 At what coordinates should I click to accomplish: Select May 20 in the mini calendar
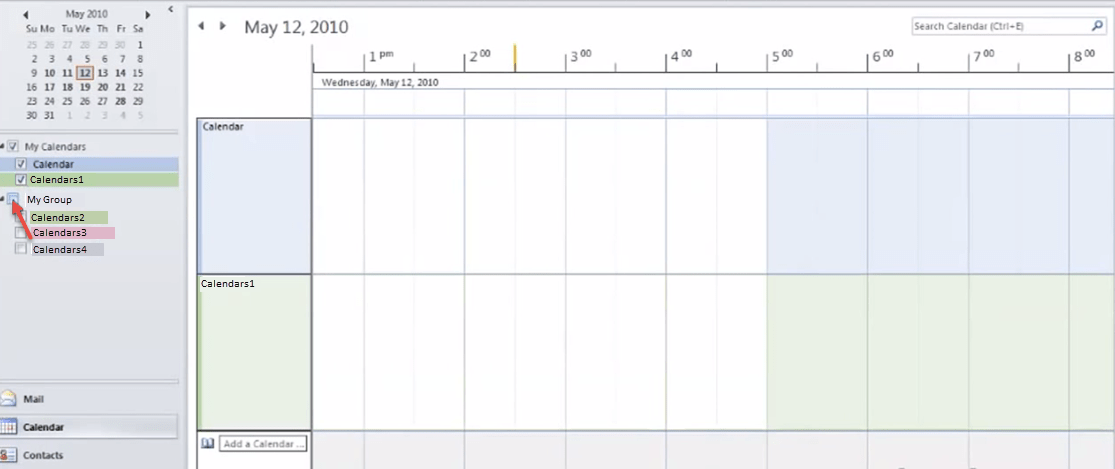(103, 87)
